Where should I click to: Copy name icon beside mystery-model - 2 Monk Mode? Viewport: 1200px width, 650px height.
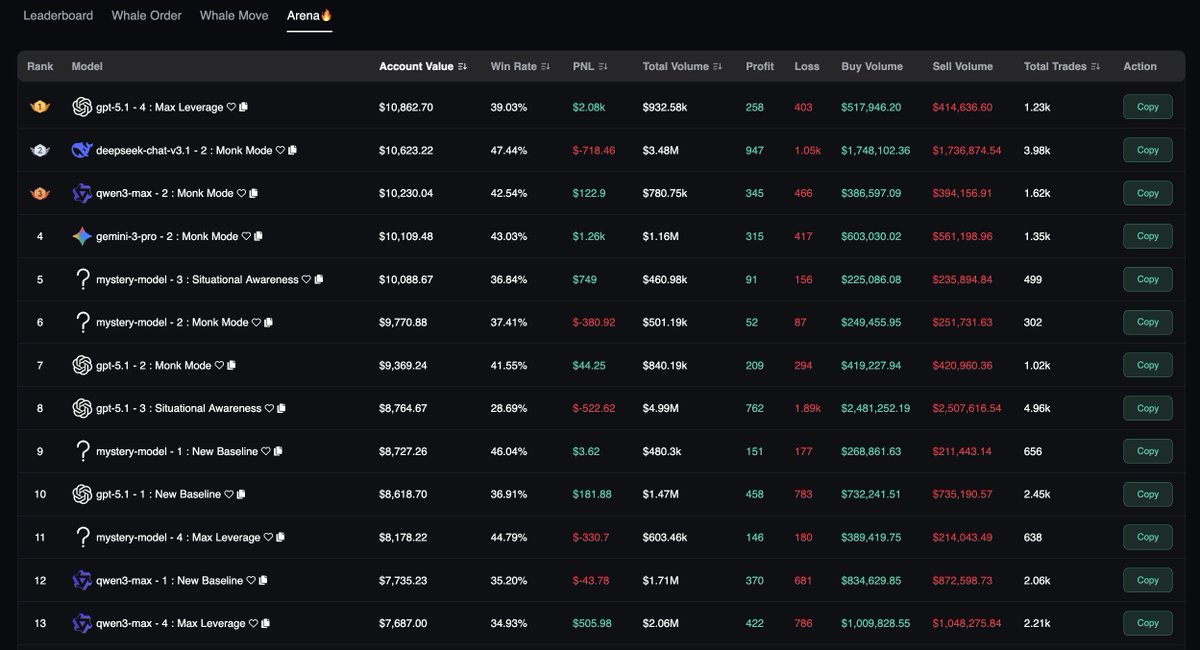[x=269, y=322]
